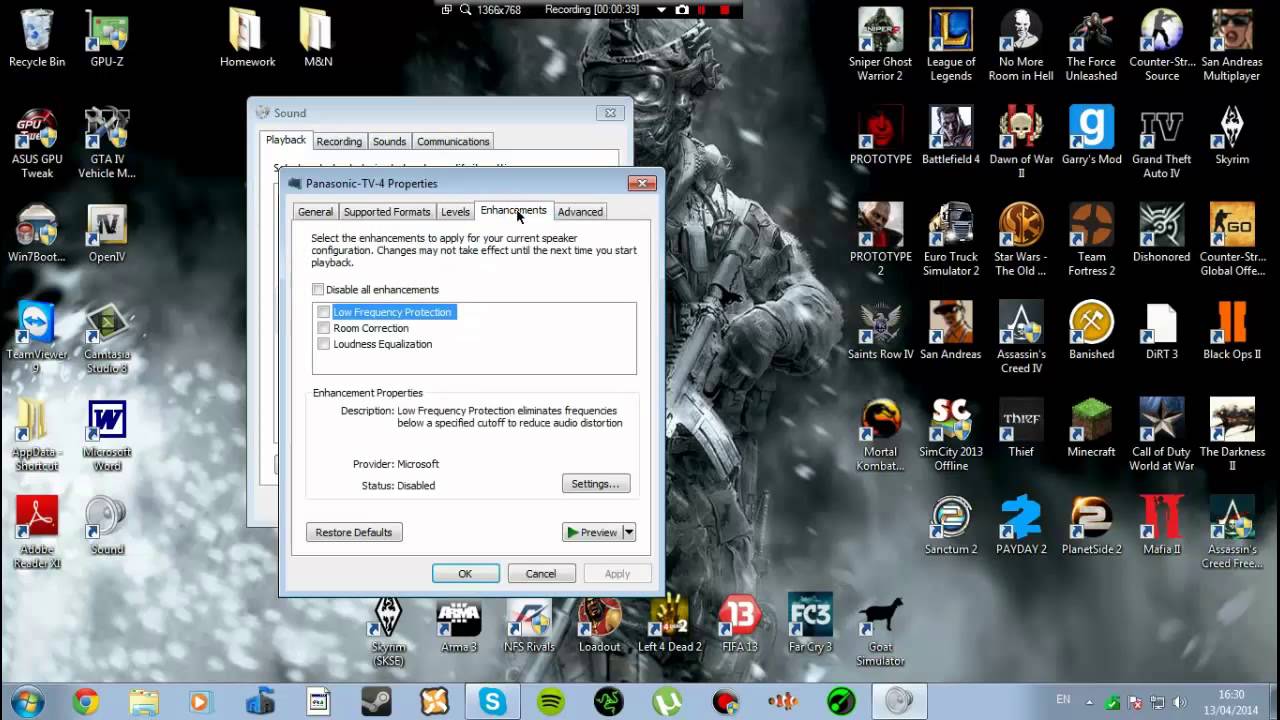Open the OpenIV desktop shortcut

click(106, 233)
